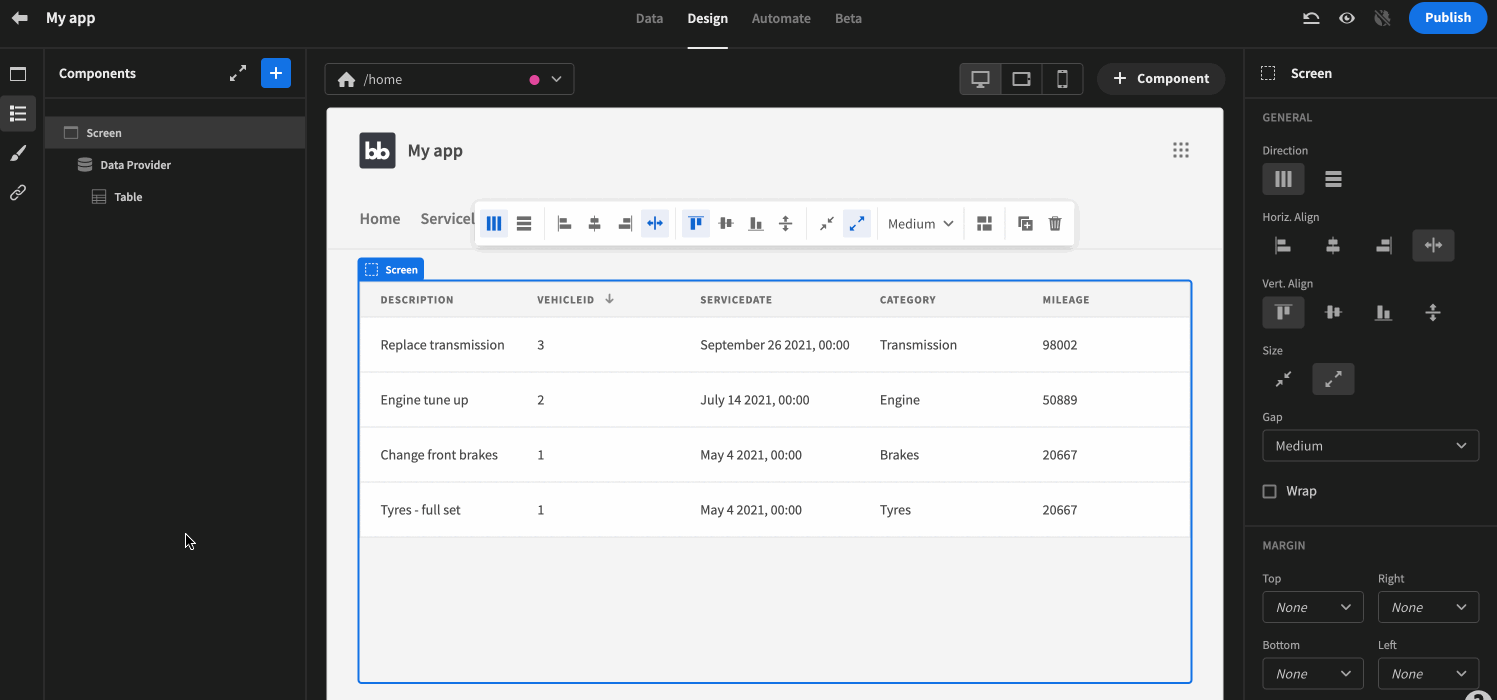Open the Theme brush icon in left sidebar
1497x700 pixels.
click(18, 153)
